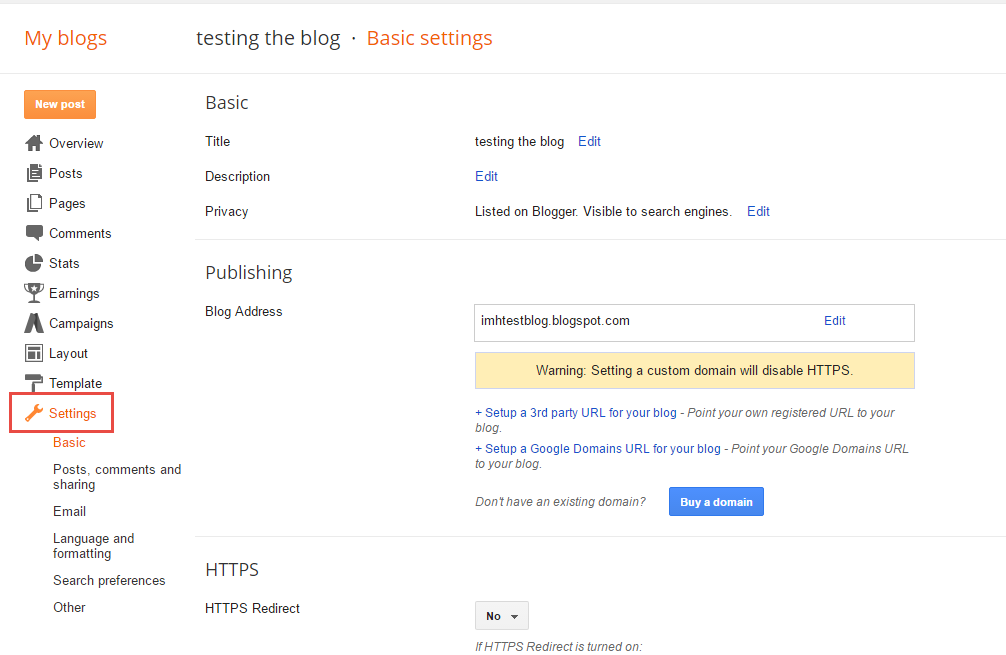Edit the blog title

click(x=589, y=141)
